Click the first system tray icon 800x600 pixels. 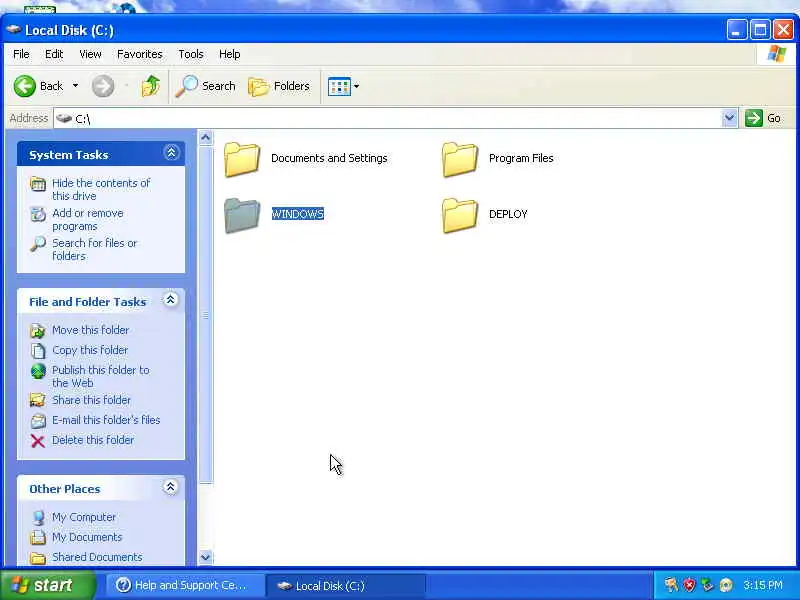[x=671, y=585]
